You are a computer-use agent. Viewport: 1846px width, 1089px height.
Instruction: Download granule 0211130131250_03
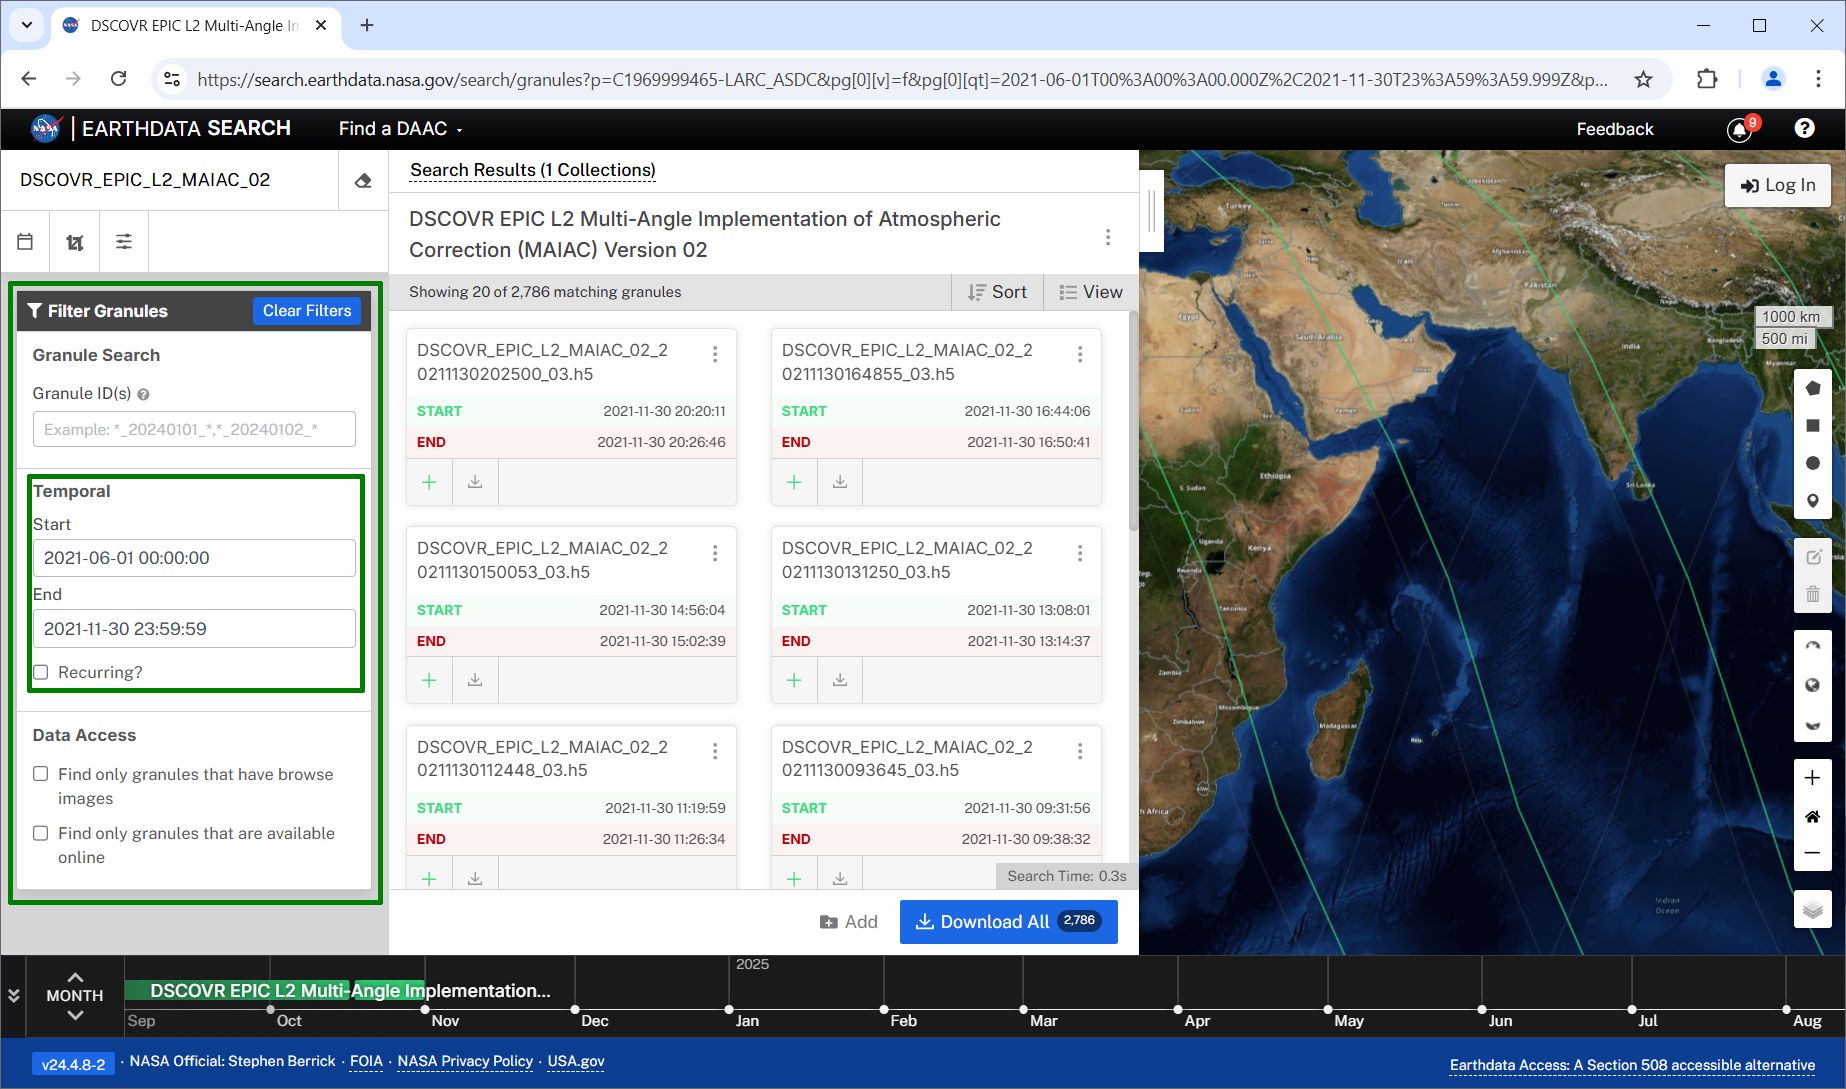840,680
